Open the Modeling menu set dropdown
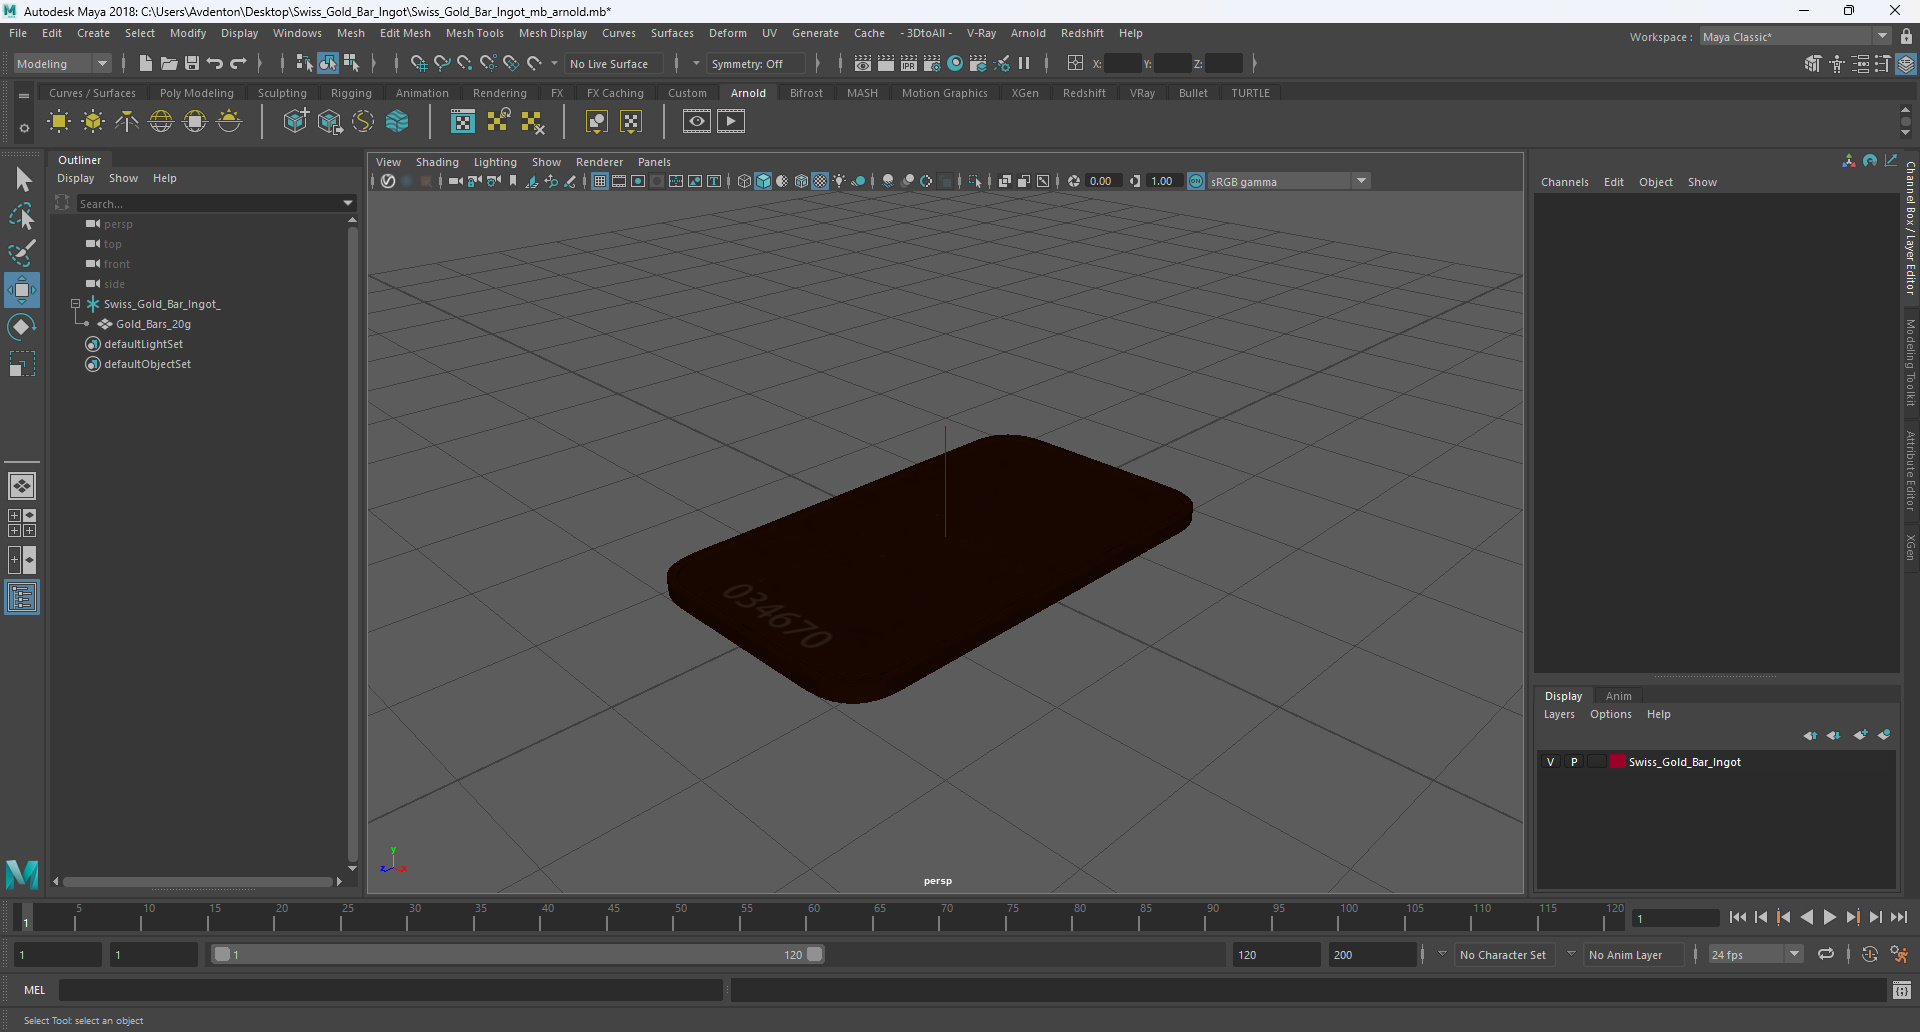 tap(62, 63)
